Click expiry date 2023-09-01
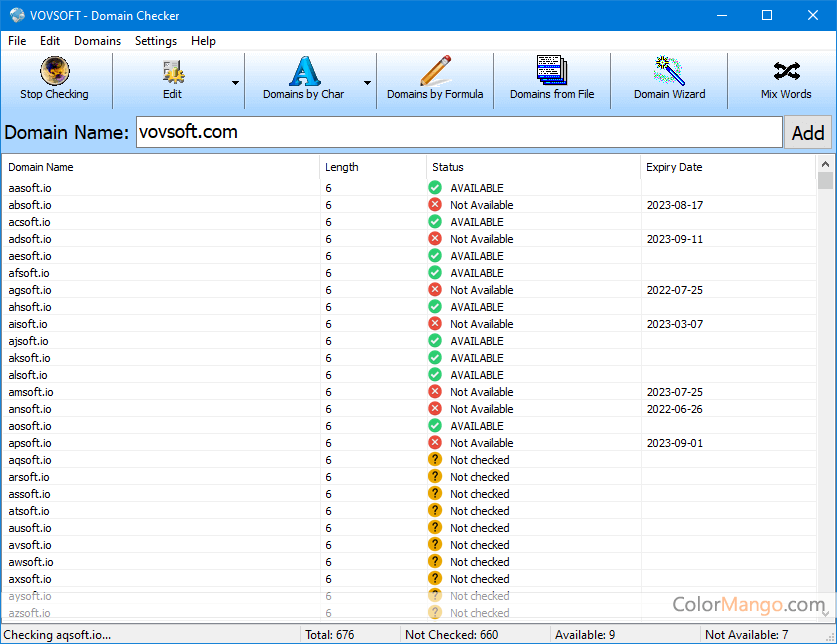 tap(675, 443)
